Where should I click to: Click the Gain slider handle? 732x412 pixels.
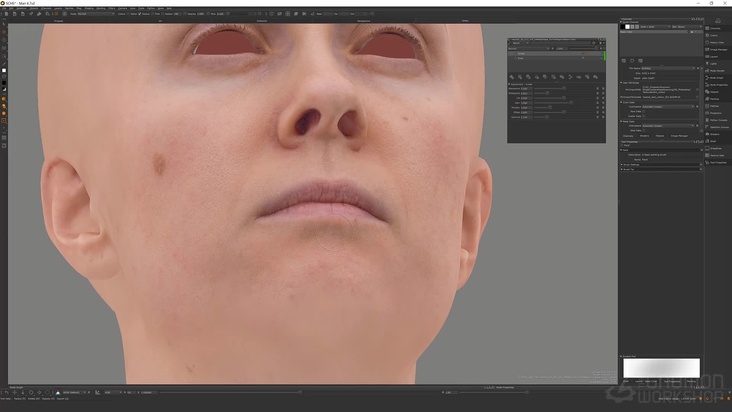point(570,103)
